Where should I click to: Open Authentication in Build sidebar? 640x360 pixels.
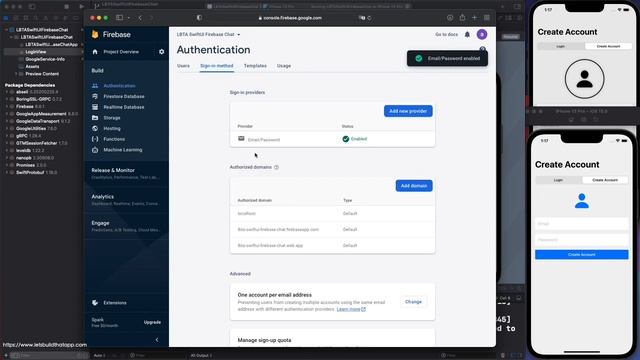click(x=119, y=86)
